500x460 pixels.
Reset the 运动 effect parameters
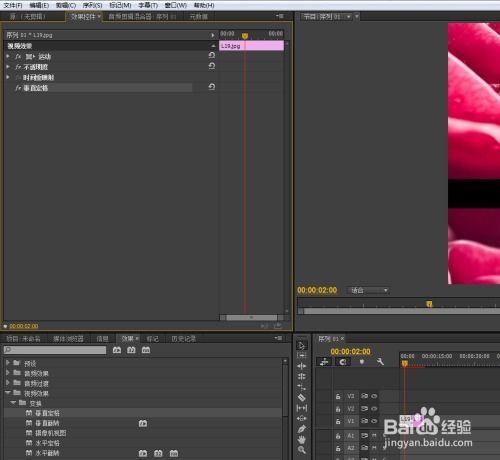click(212, 56)
